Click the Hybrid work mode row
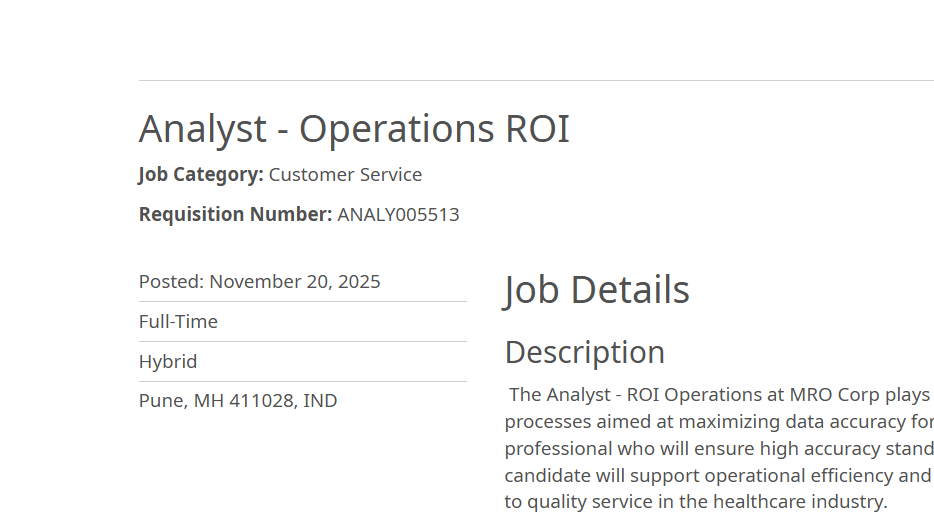 click(x=168, y=362)
